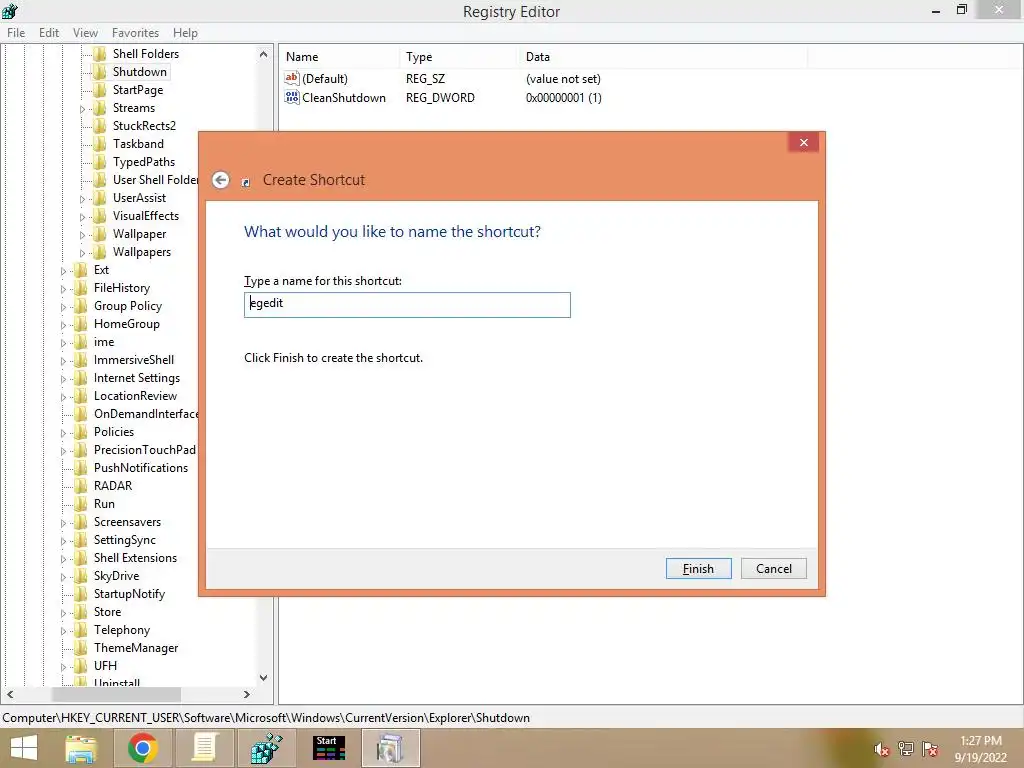Click the back arrow in Create Shortcut dialog
Image resolution: width=1024 pixels, height=768 pixels.
click(x=221, y=180)
